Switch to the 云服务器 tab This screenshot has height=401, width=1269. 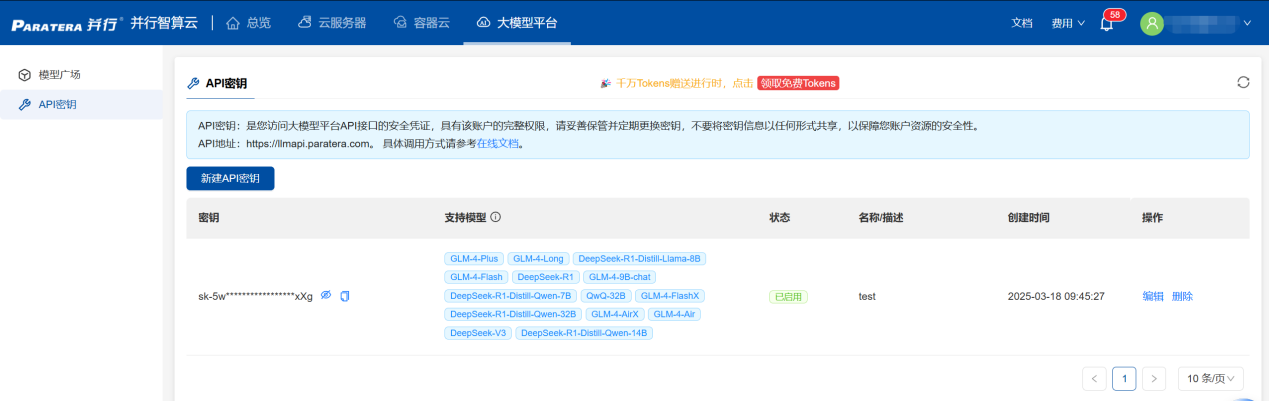tap(333, 22)
